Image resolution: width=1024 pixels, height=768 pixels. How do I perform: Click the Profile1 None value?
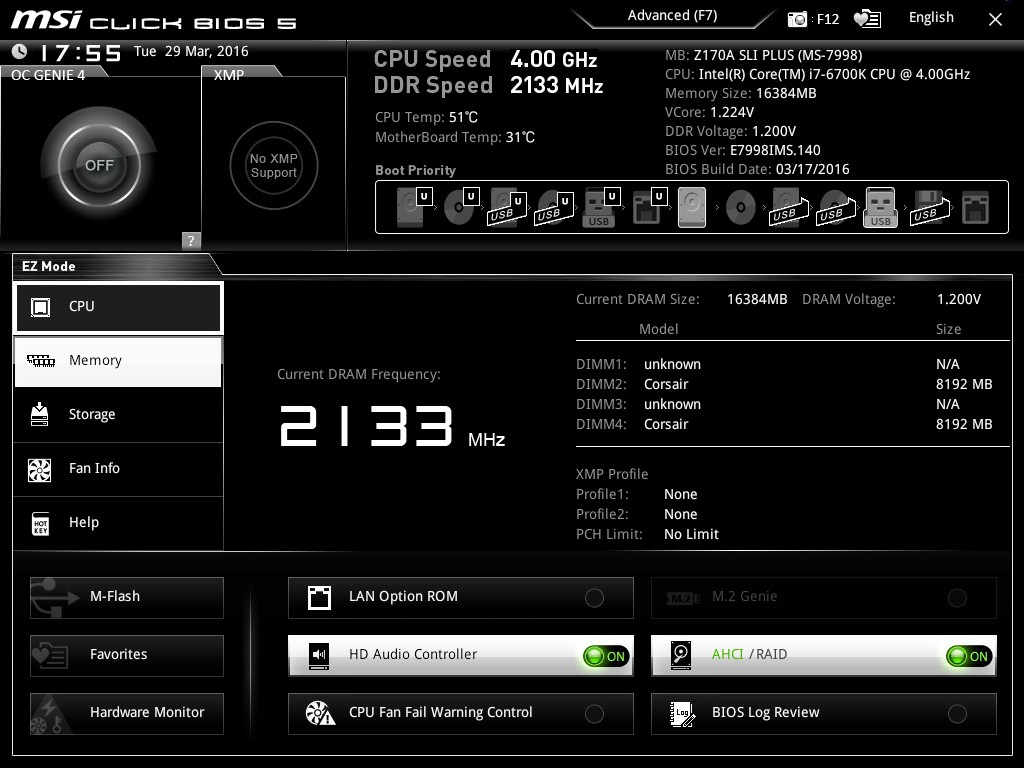[x=680, y=494]
